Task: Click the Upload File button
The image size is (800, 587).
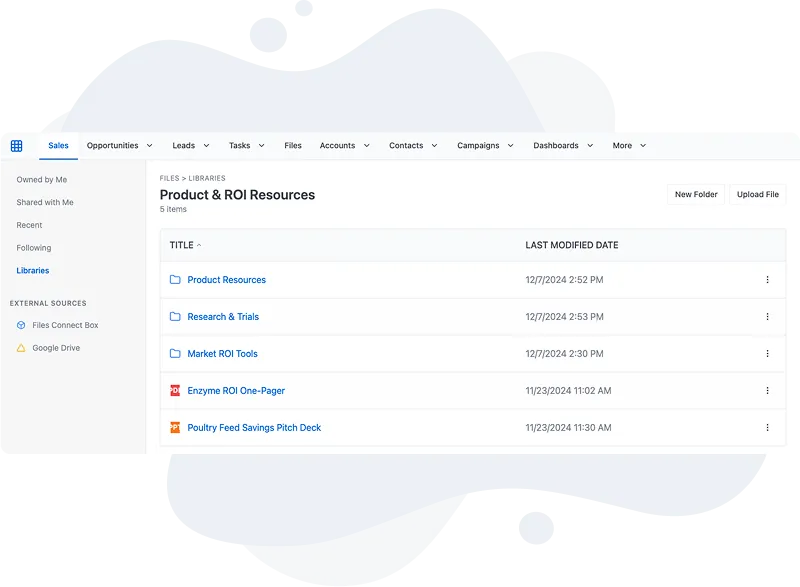Action: pyautogui.click(x=757, y=194)
